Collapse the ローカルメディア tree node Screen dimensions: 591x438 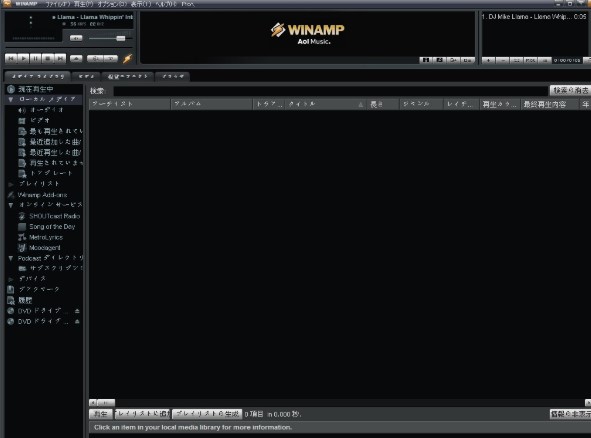[11, 100]
